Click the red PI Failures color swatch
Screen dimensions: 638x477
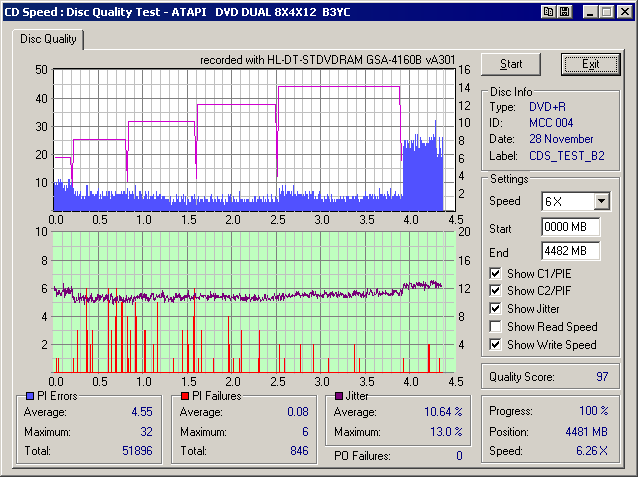pyautogui.click(x=185, y=396)
